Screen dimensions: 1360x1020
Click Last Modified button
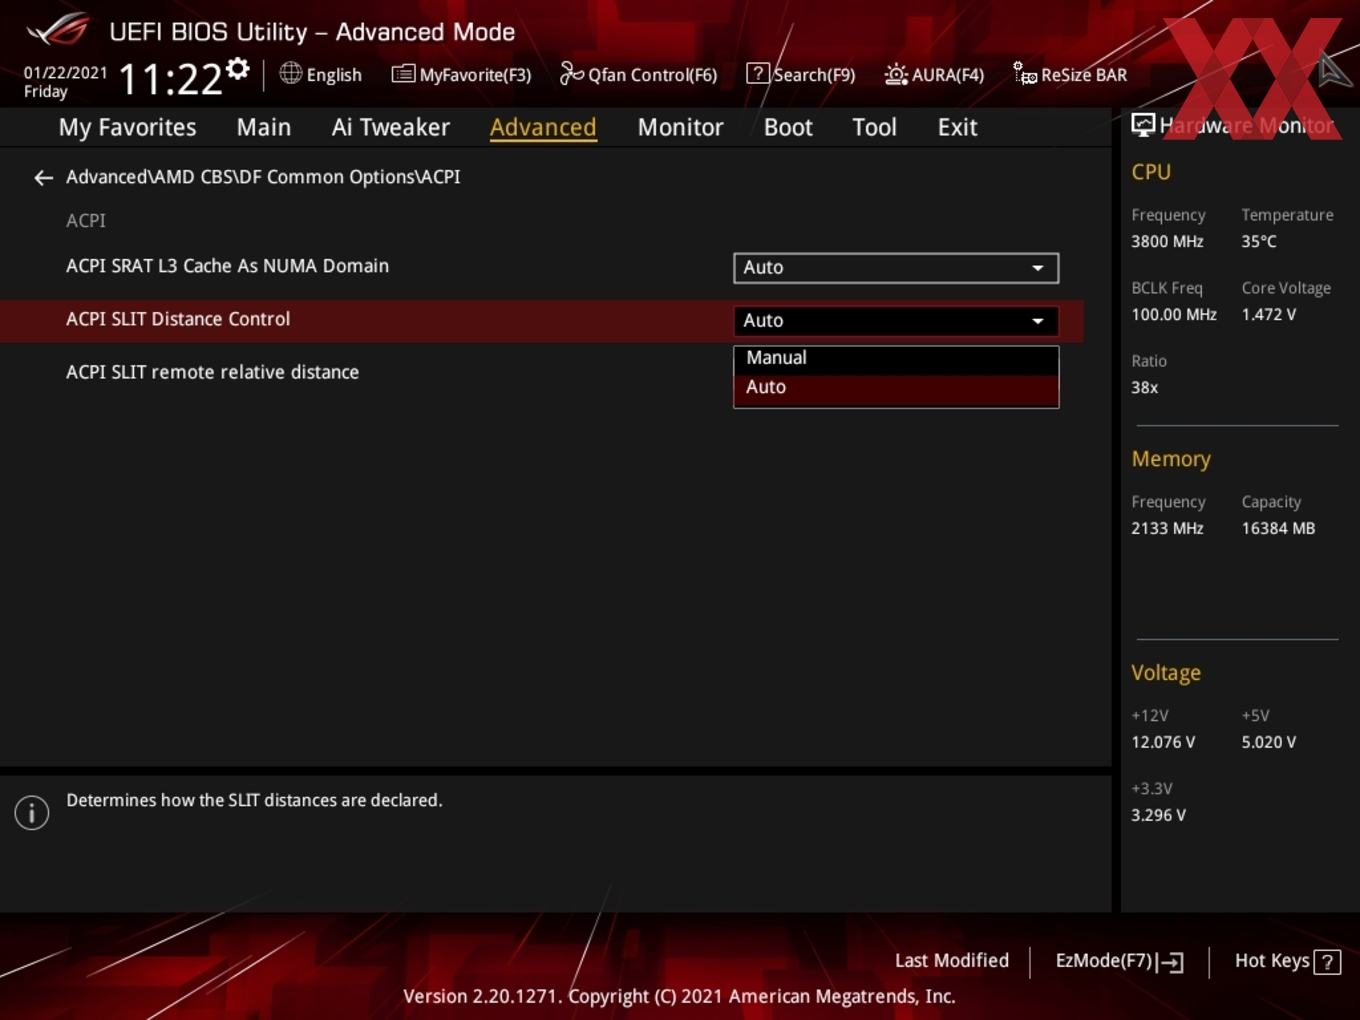(x=952, y=961)
